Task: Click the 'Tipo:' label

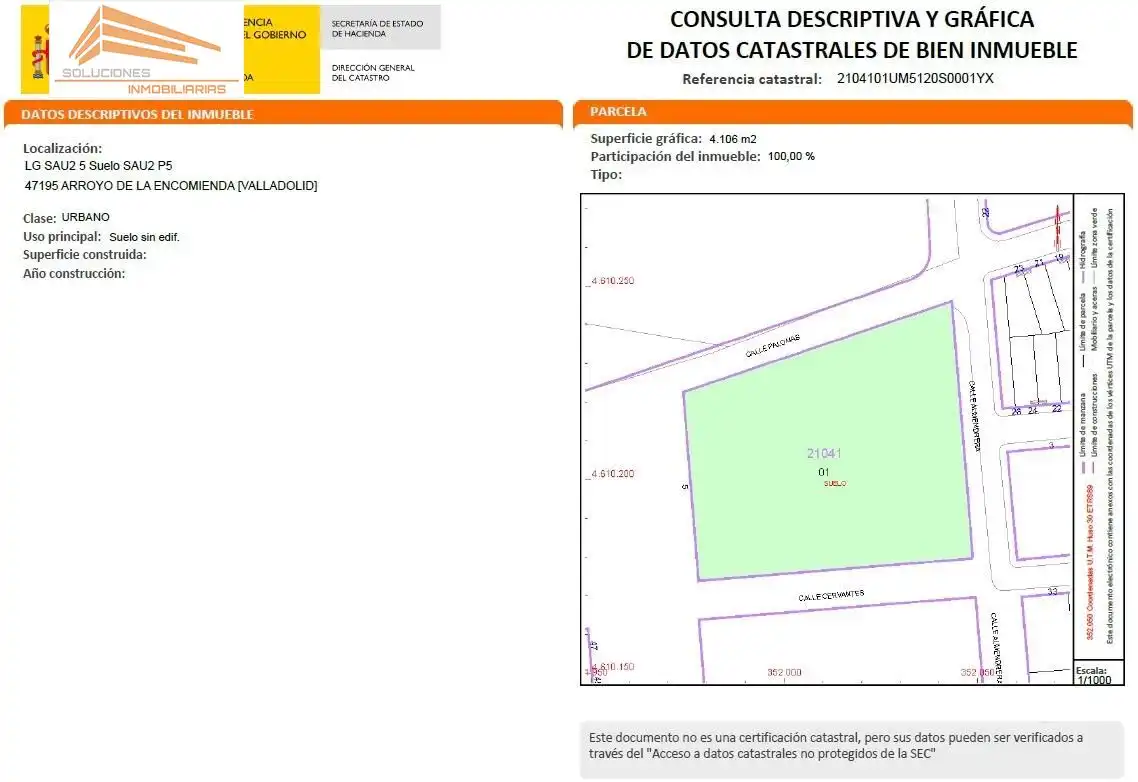Action: pos(606,174)
